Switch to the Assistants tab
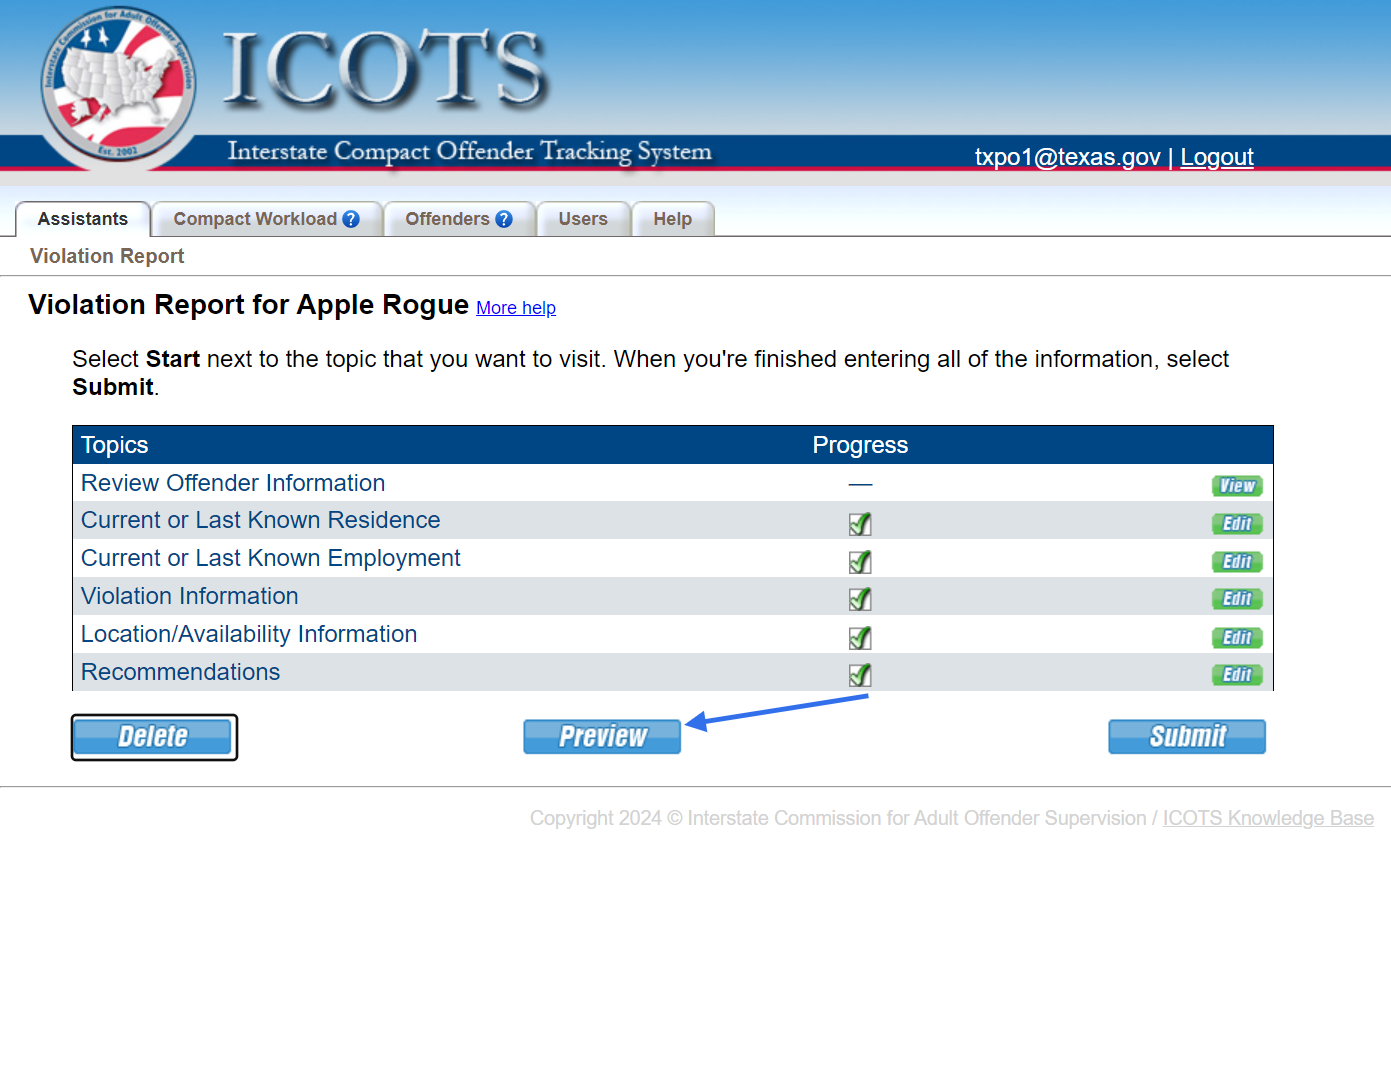 pyautogui.click(x=83, y=219)
